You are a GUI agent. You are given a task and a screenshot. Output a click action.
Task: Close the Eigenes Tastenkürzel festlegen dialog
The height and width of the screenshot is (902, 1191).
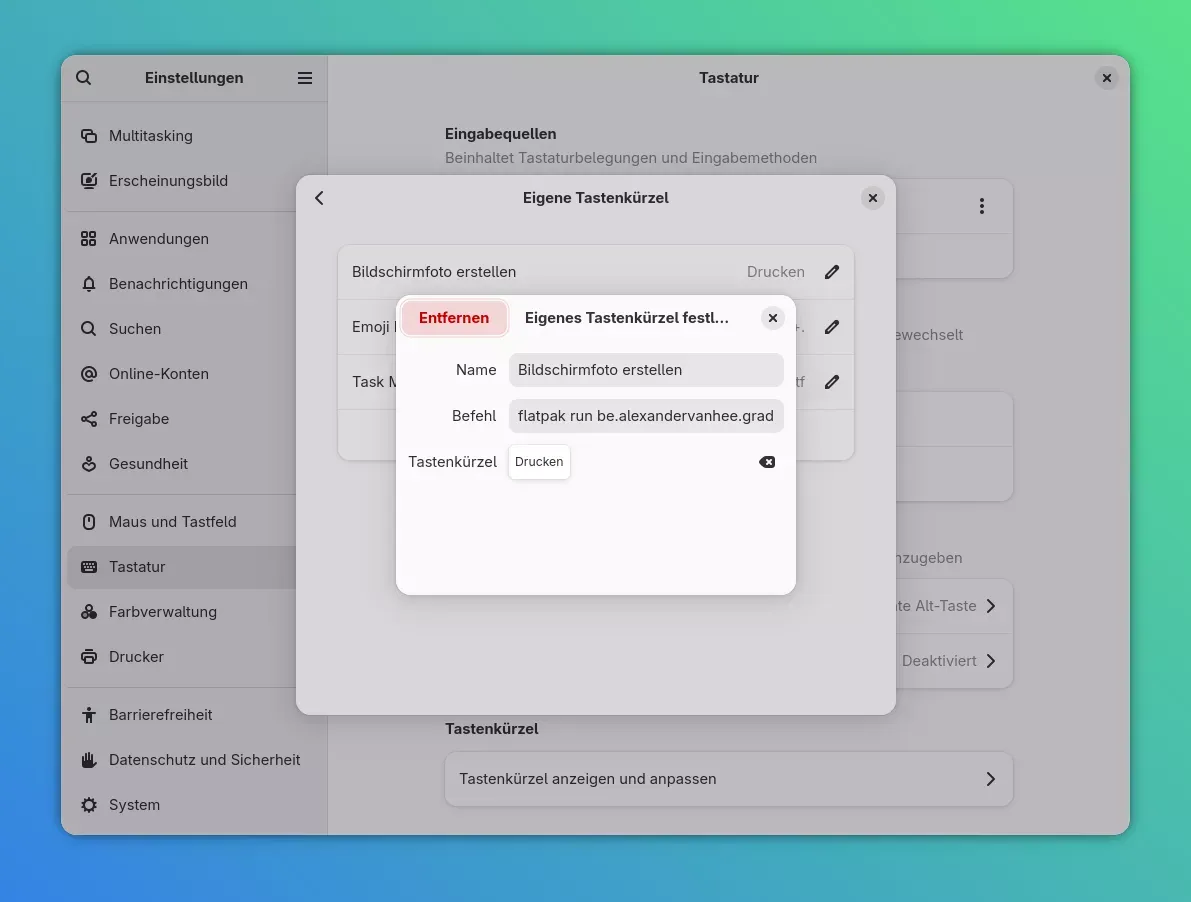(x=773, y=318)
